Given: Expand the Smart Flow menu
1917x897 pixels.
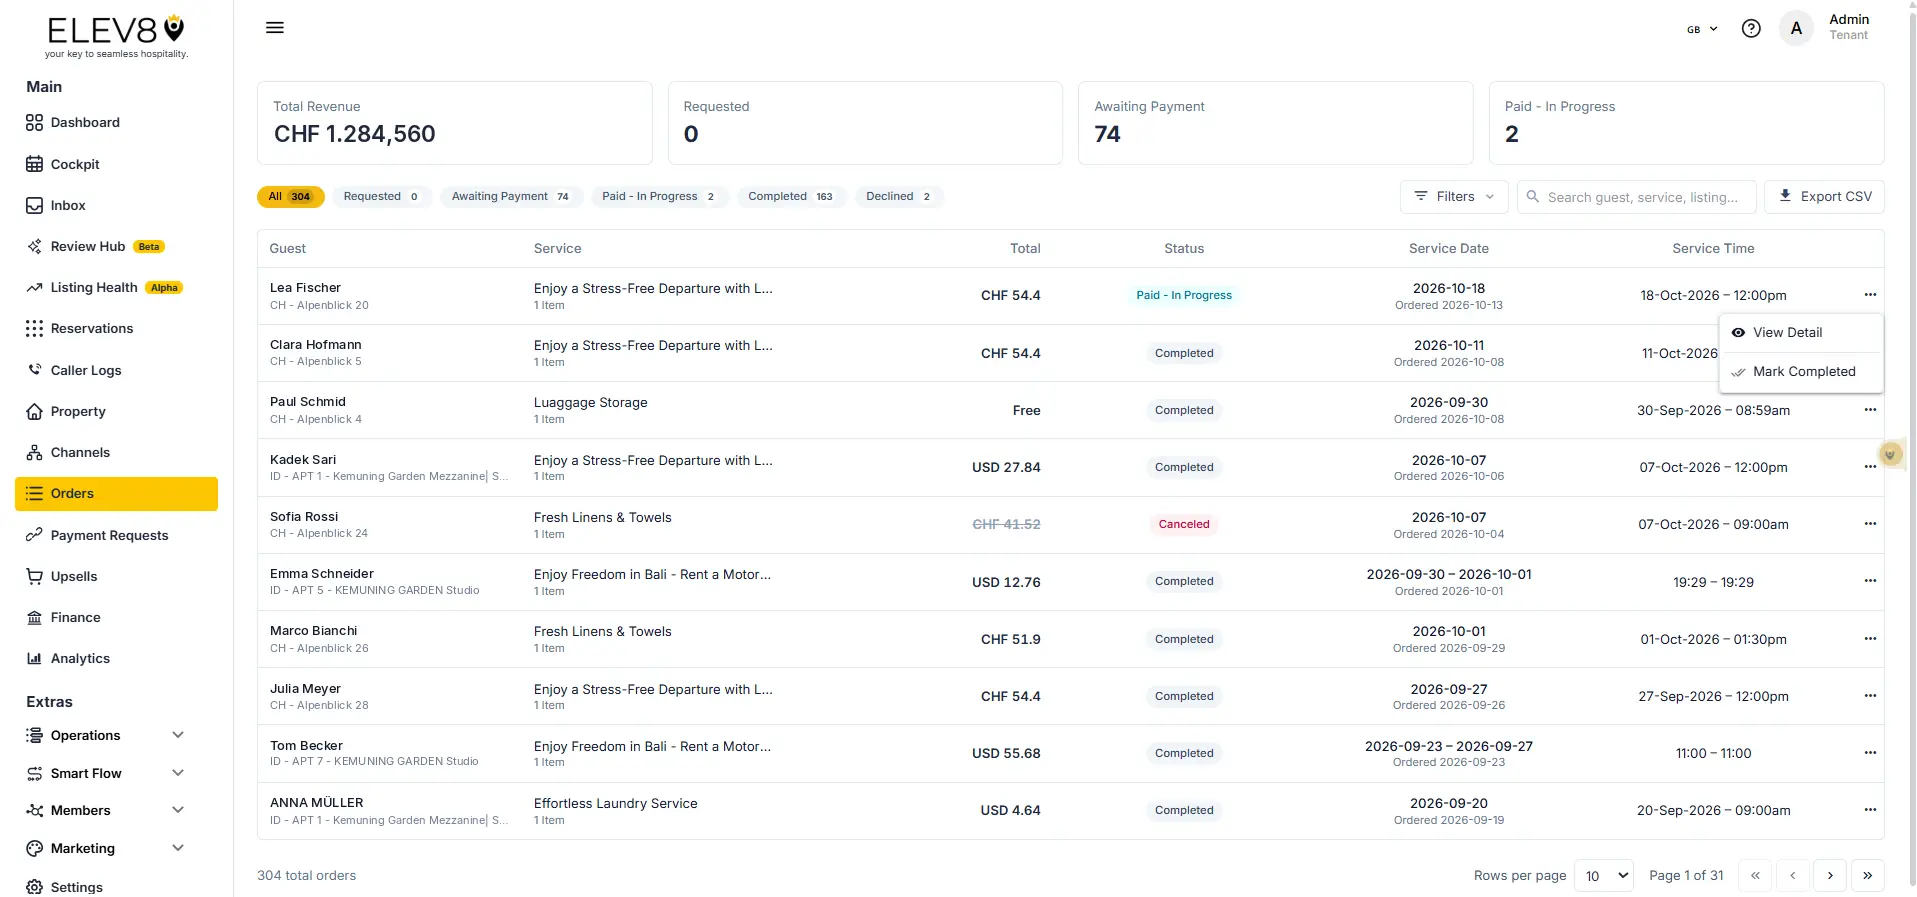Looking at the screenshot, I should [106, 773].
